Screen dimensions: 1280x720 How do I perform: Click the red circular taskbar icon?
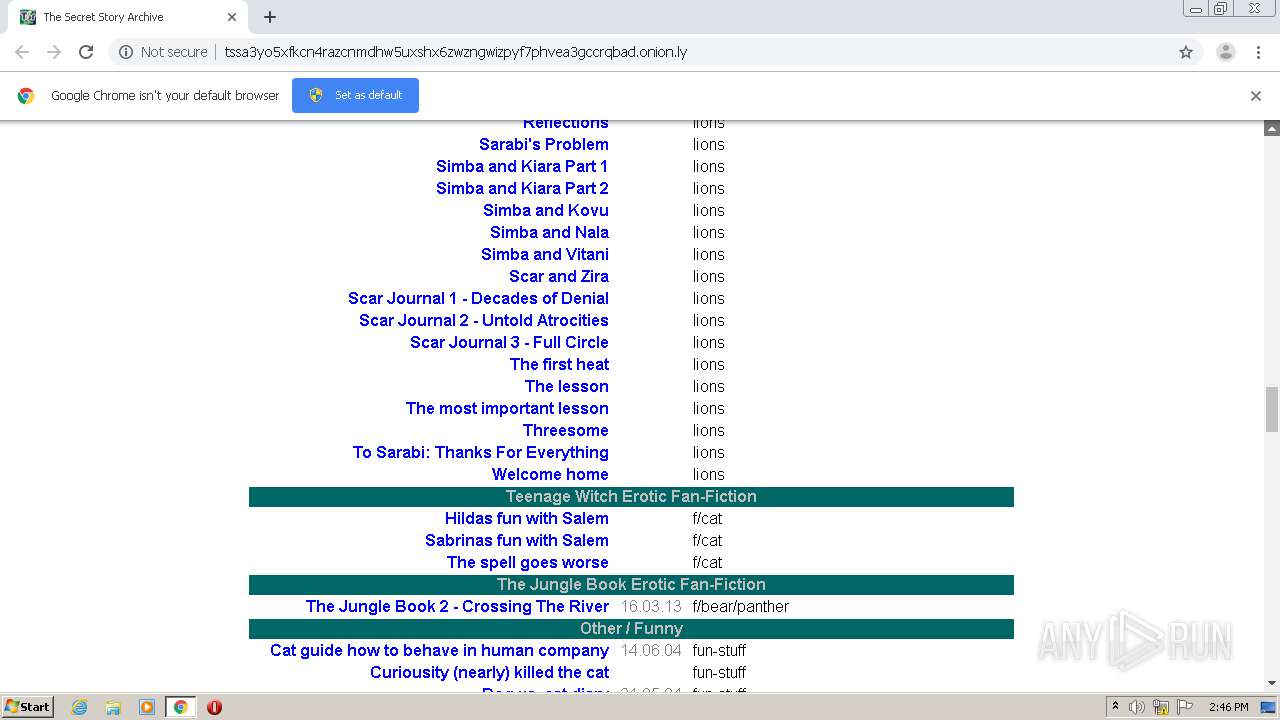coord(214,707)
